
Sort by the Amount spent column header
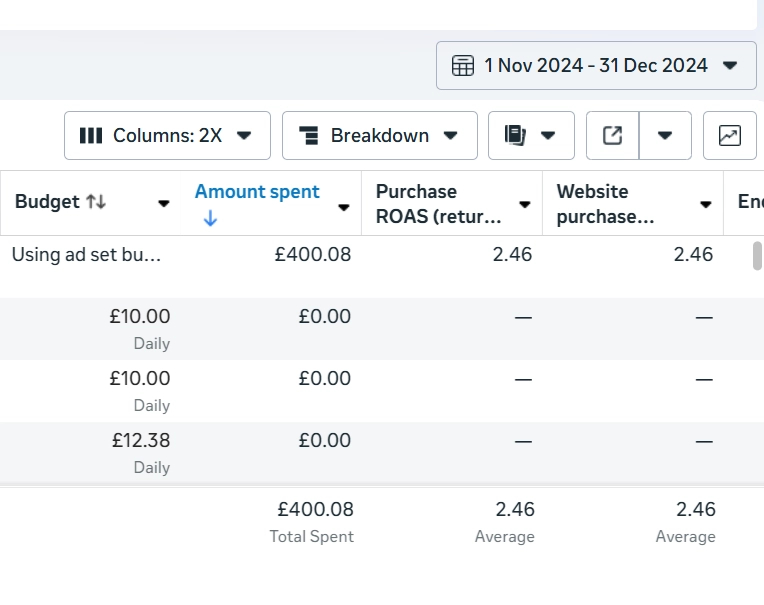click(257, 192)
